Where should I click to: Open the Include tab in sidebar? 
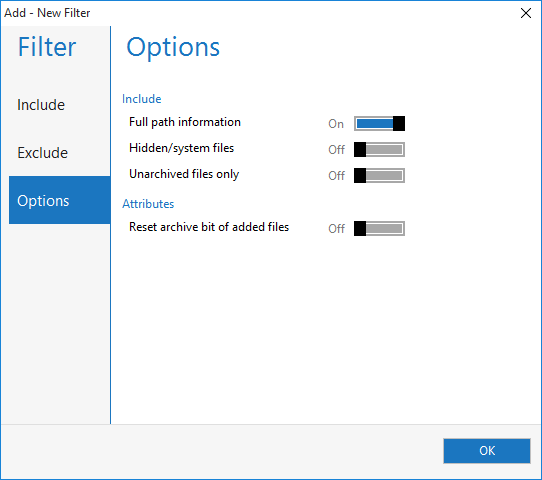coord(59,105)
